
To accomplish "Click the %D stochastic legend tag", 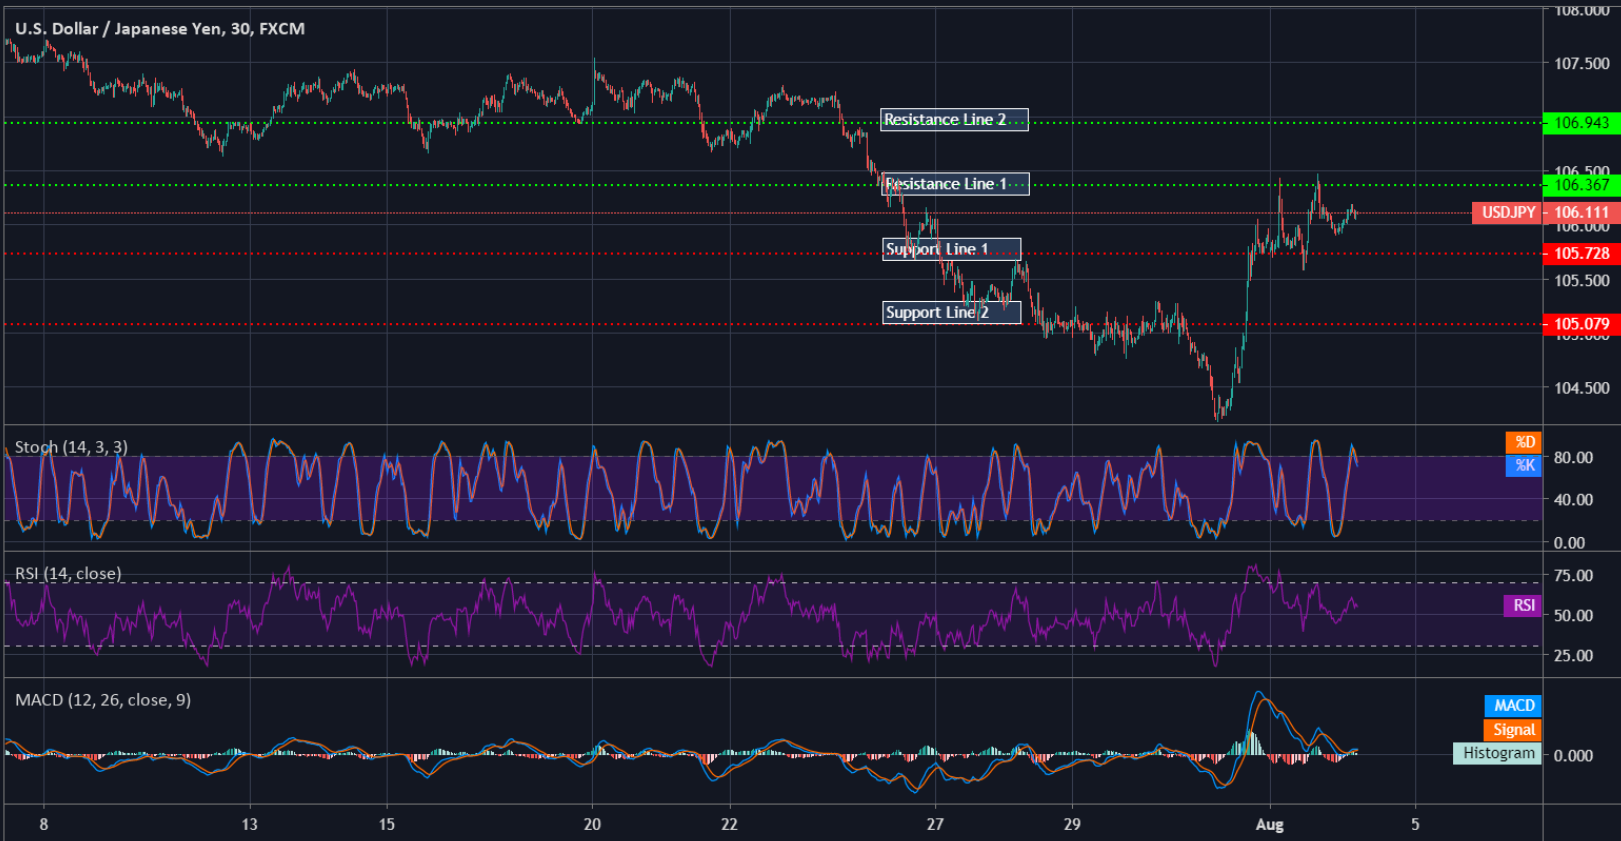I will [x=1524, y=442].
